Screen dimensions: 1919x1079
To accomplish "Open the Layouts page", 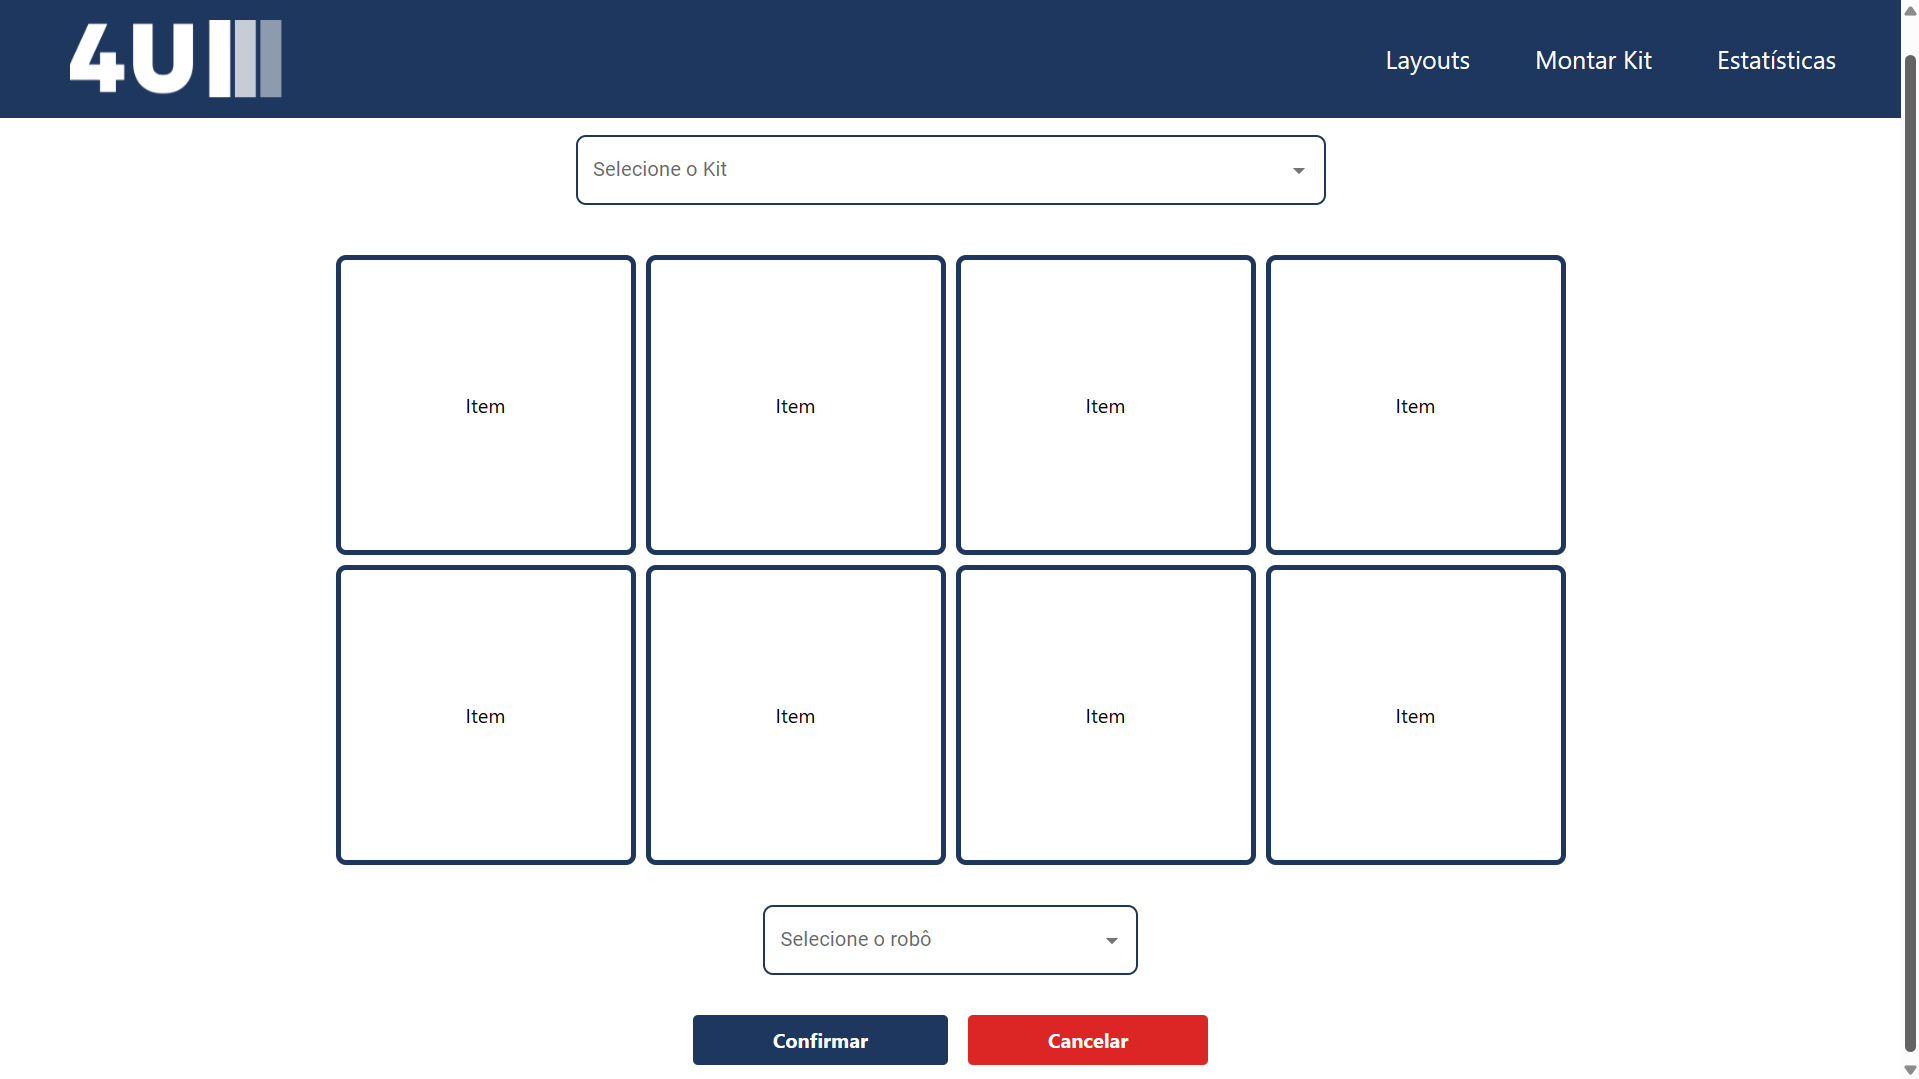I will 1427,60.
